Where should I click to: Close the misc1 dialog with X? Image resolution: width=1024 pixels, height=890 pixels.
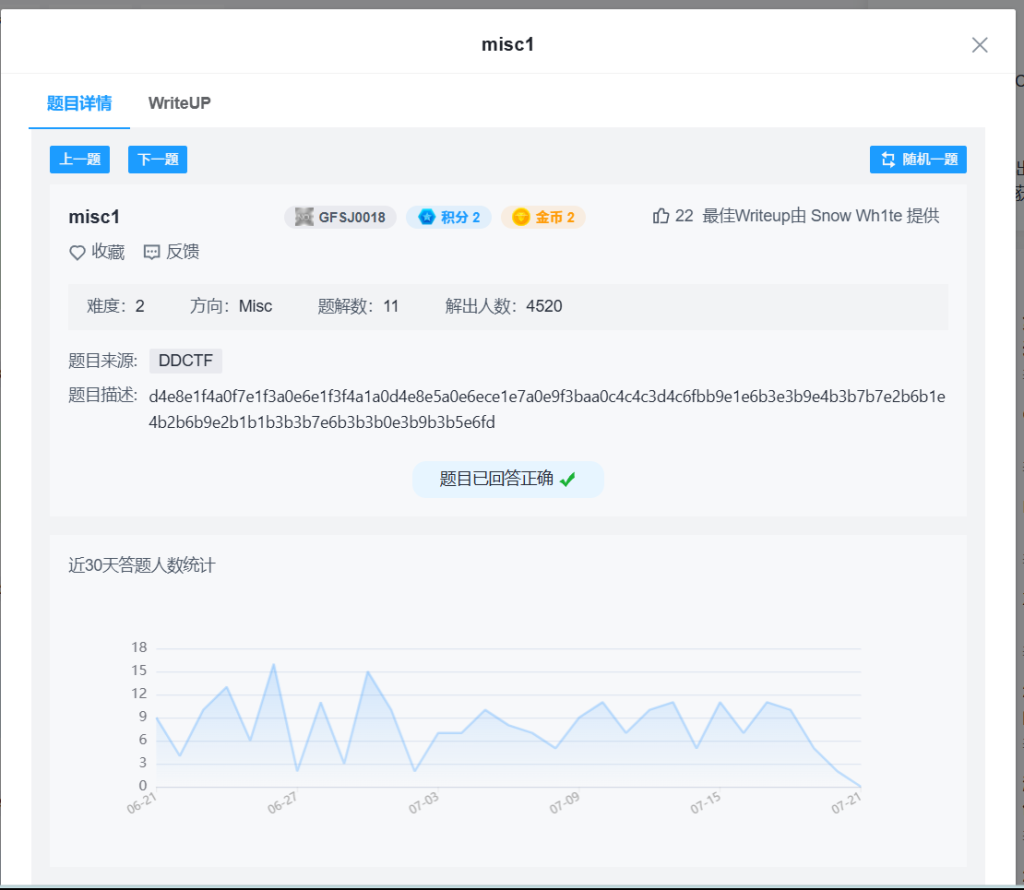[979, 45]
